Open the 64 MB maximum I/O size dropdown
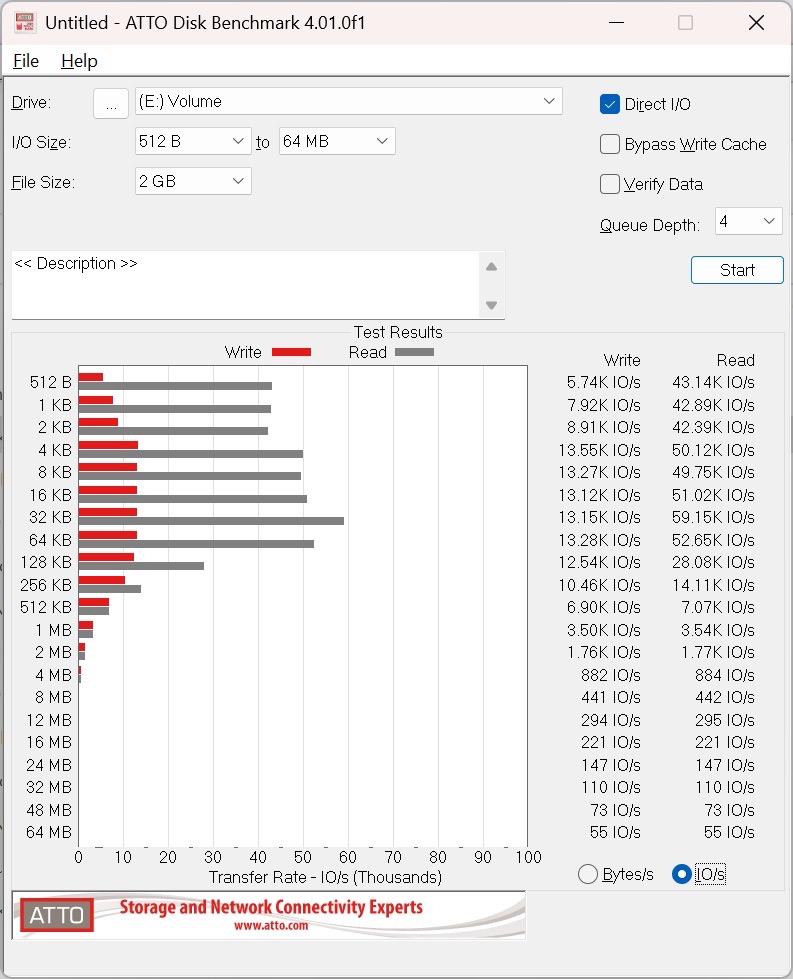793x979 pixels. (x=337, y=142)
